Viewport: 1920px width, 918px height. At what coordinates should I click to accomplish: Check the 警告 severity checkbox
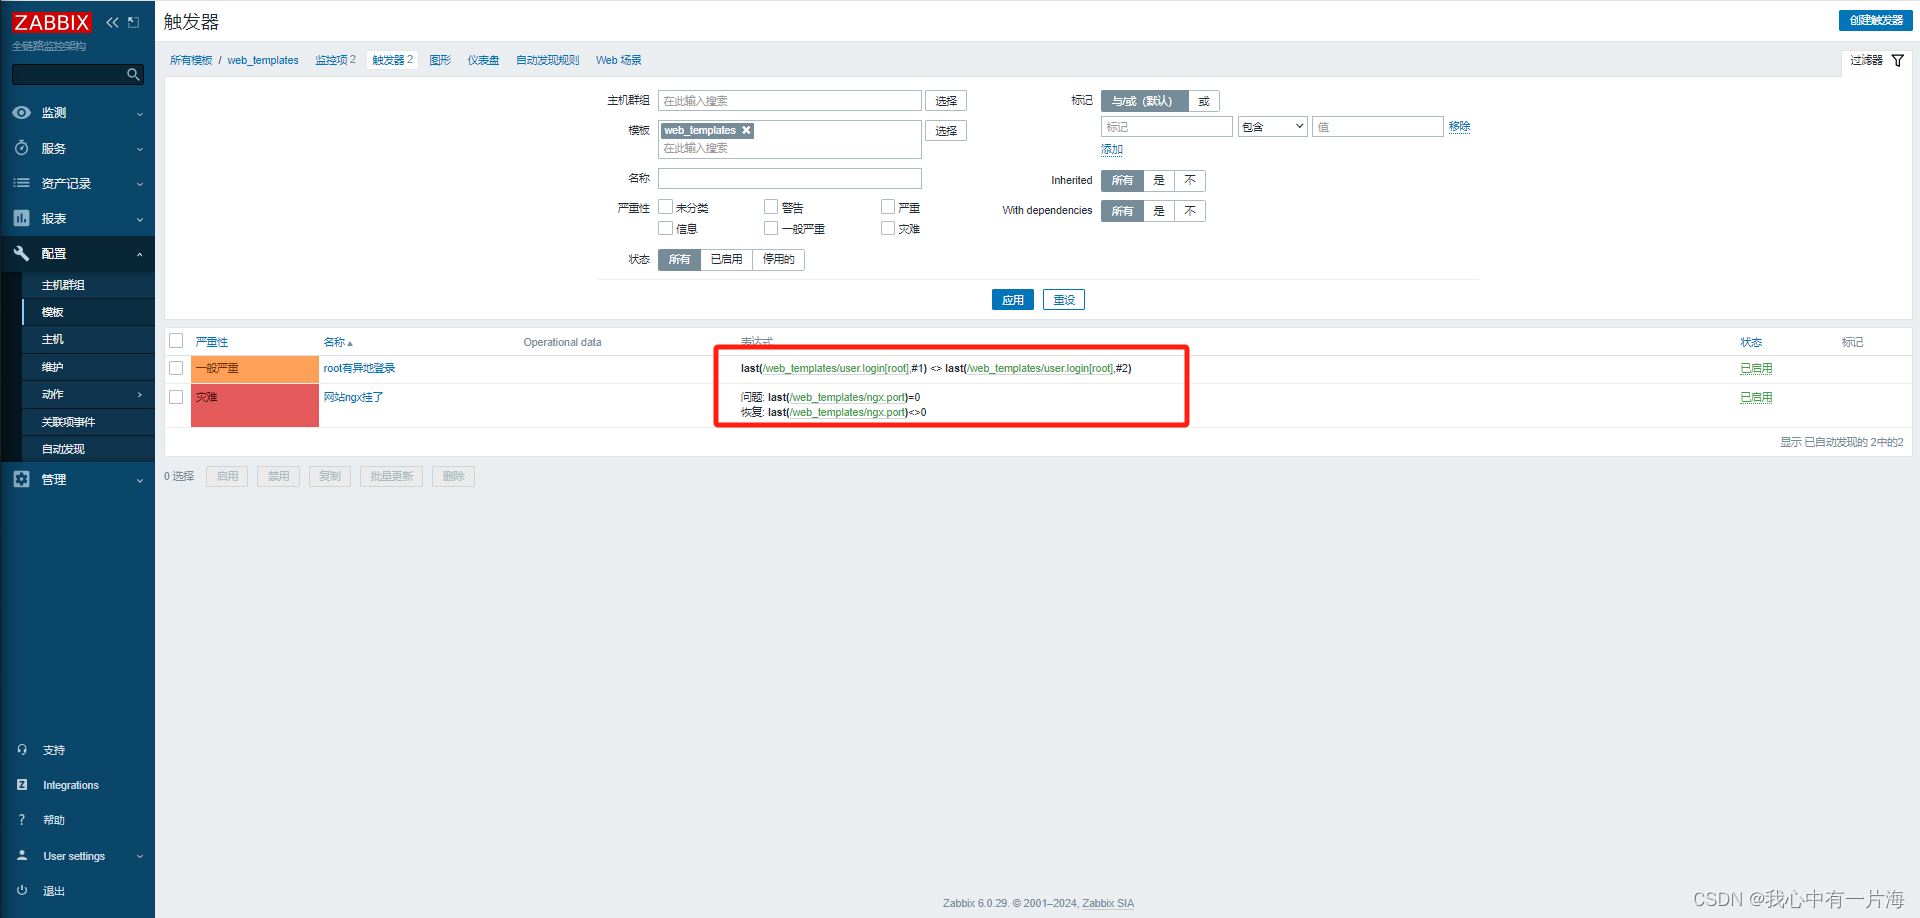click(x=771, y=207)
